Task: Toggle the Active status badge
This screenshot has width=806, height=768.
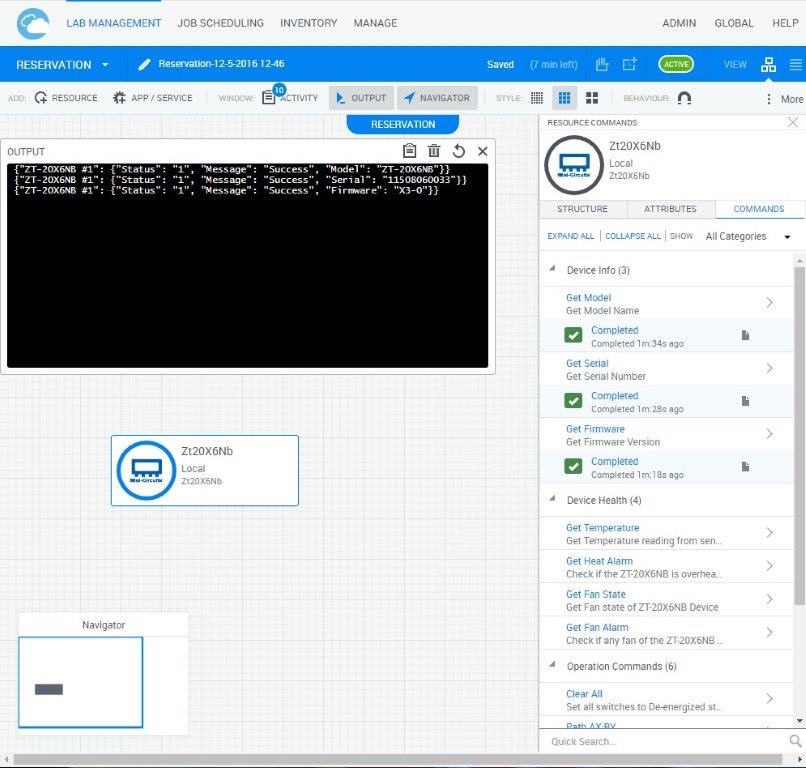Action: 676,65
